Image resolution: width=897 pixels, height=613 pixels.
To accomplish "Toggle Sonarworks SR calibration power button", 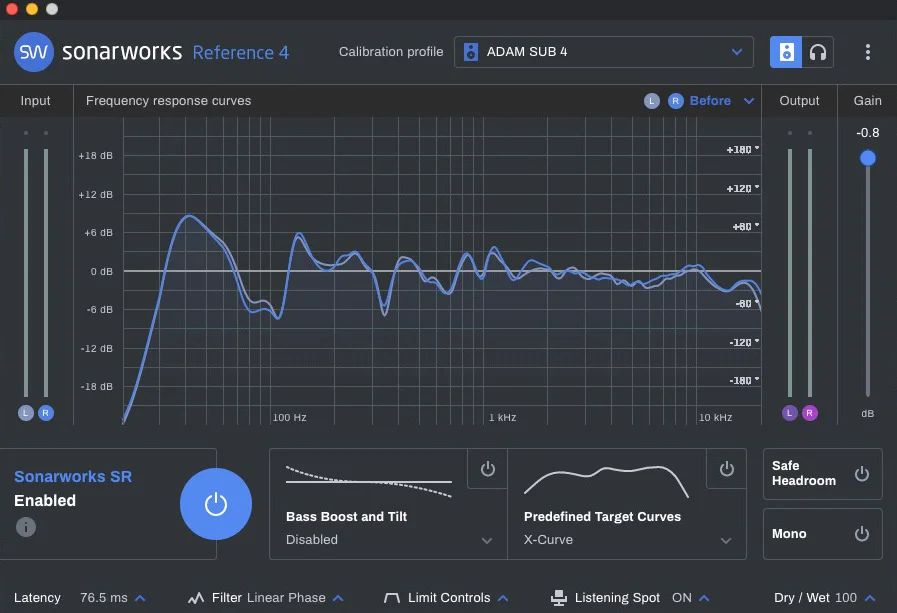I will pyautogui.click(x=216, y=504).
